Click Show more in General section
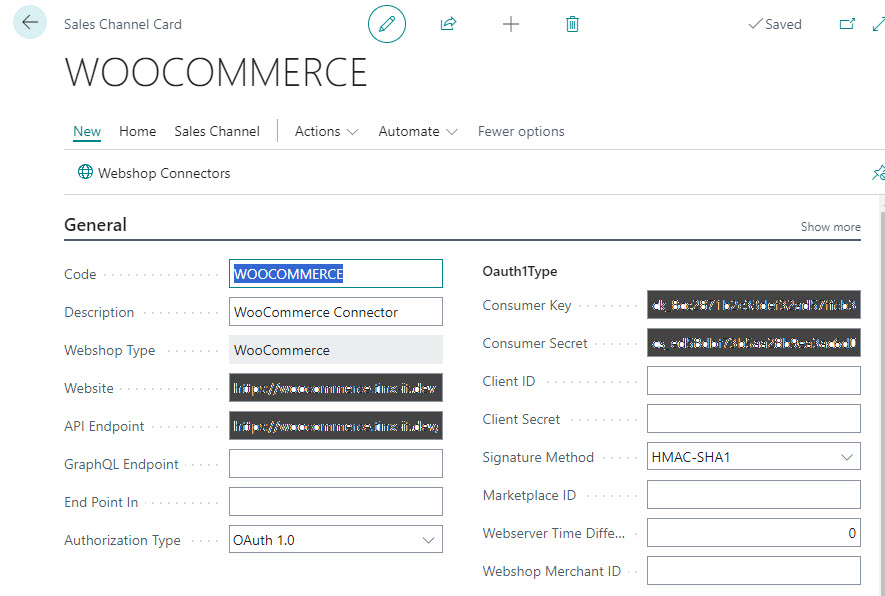 coord(830,227)
